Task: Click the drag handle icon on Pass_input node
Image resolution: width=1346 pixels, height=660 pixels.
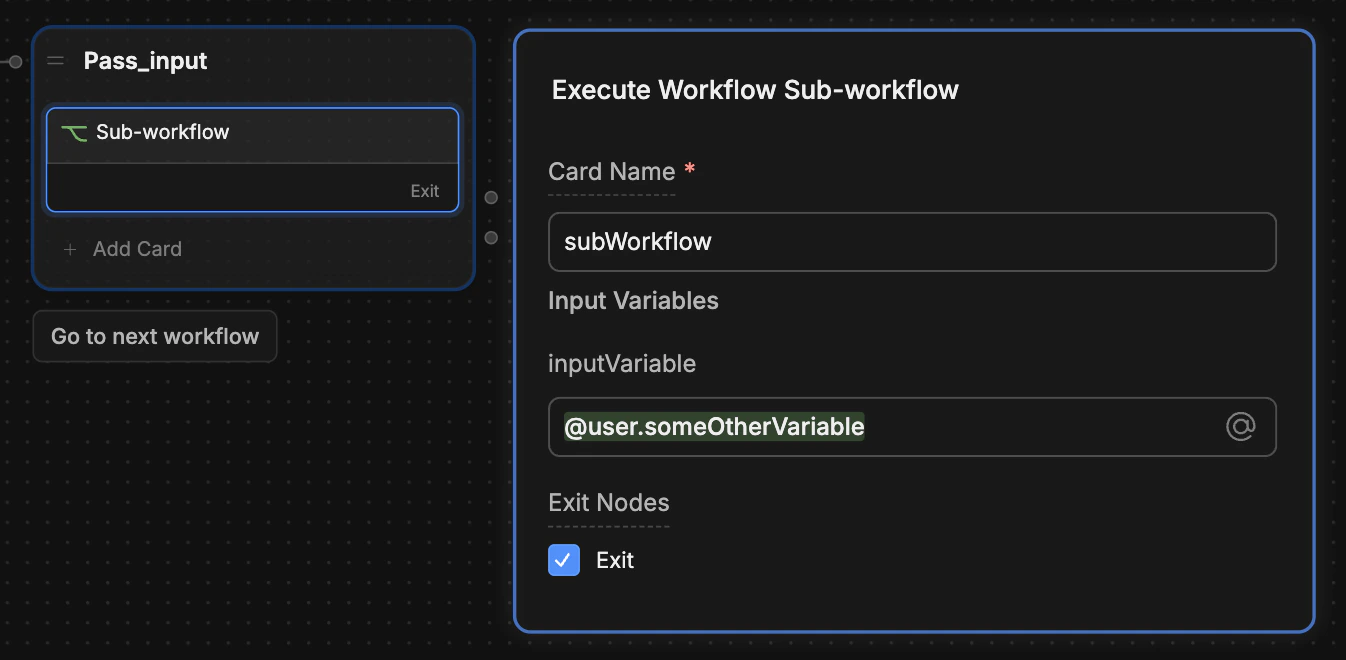Action: [x=56, y=60]
